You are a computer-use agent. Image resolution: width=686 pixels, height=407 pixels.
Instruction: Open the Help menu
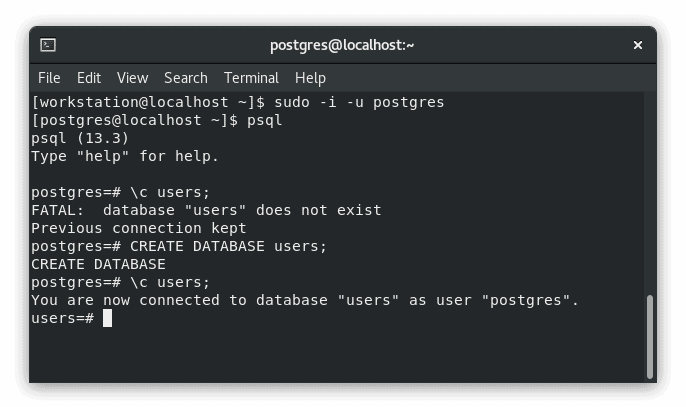[x=310, y=78]
